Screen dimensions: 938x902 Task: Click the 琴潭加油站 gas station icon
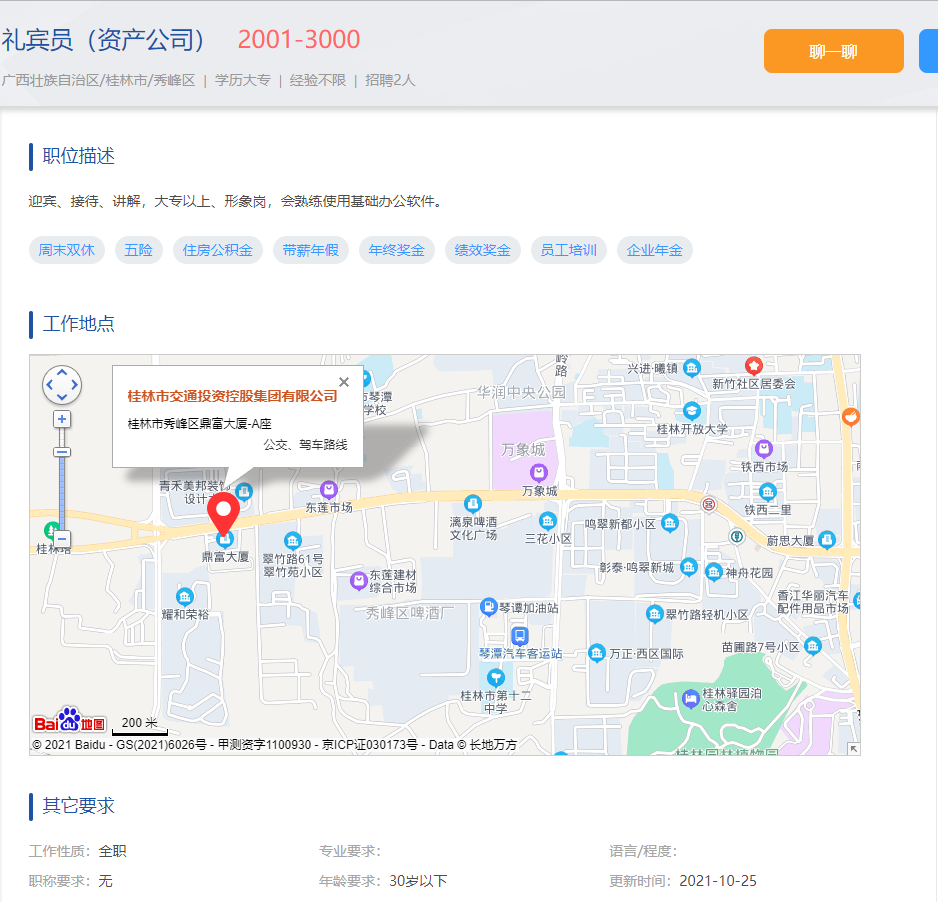coord(489,607)
